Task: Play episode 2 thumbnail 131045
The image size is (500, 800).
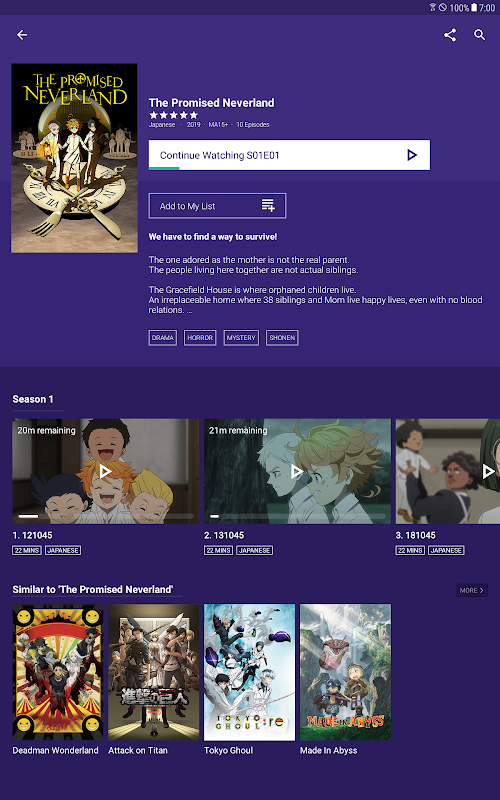Action: [297, 471]
